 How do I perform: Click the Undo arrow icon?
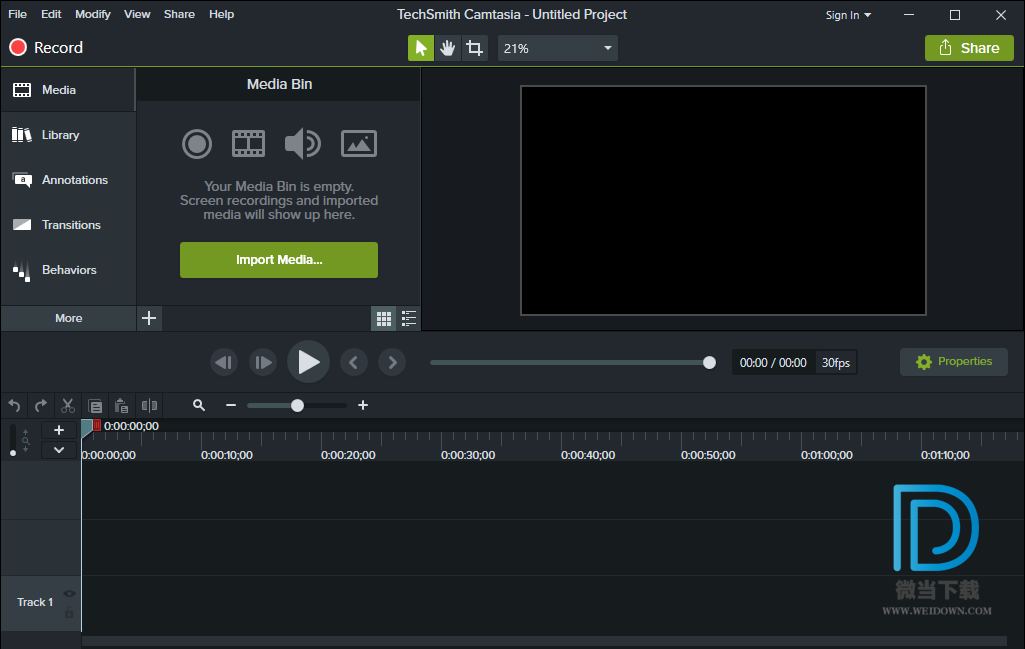[14, 406]
